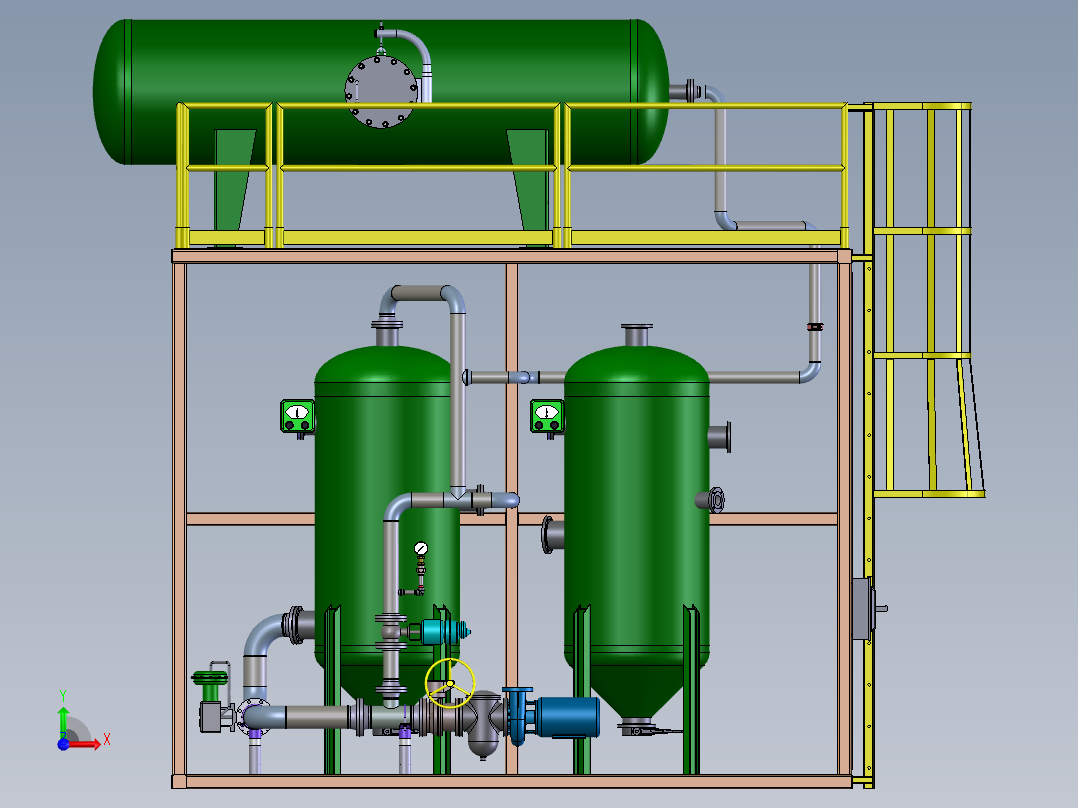Click the round white pressure gauge dial
The image size is (1078, 808).
click(421, 549)
